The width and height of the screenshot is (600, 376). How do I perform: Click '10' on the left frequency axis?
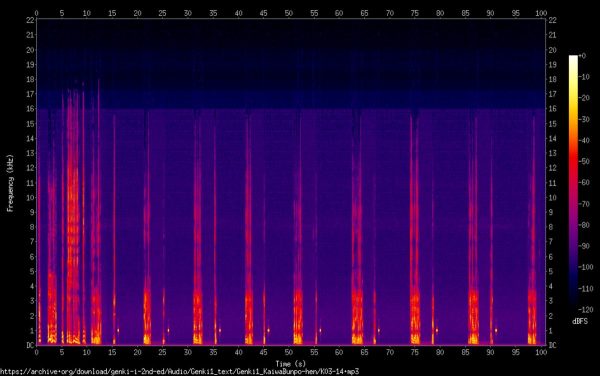[30, 197]
